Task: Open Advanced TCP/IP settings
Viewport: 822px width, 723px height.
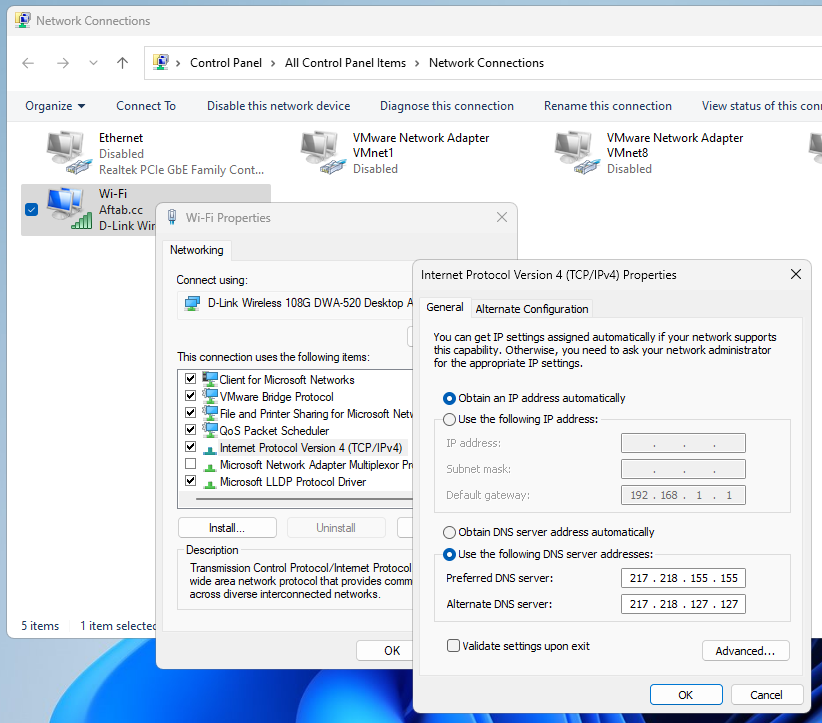Action: tap(745, 651)
